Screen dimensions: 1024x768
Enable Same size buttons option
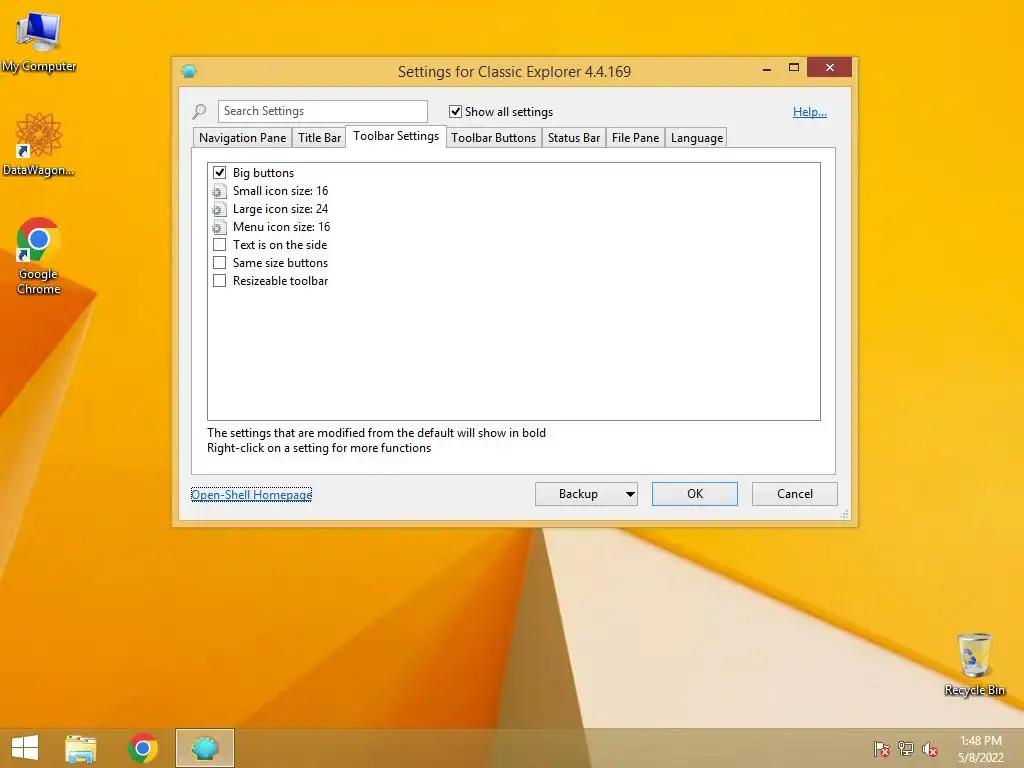coord(219,263)
